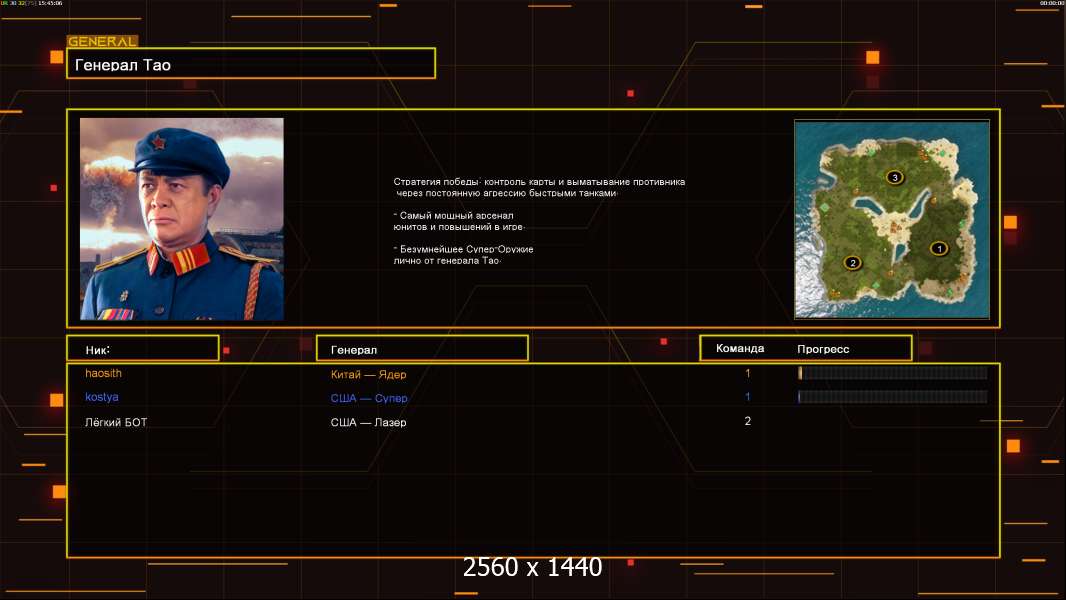Select player name haosith
Viewport: 1066px width, 600px height.
103,373
